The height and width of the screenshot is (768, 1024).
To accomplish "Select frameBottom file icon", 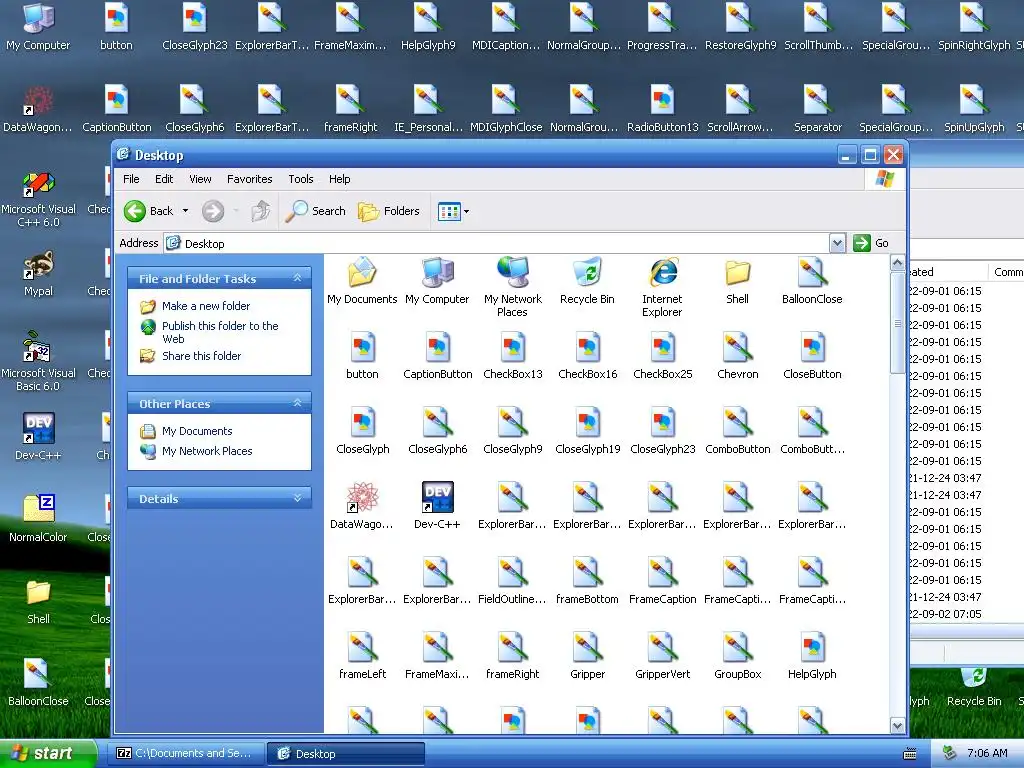I will click(587, 581).
